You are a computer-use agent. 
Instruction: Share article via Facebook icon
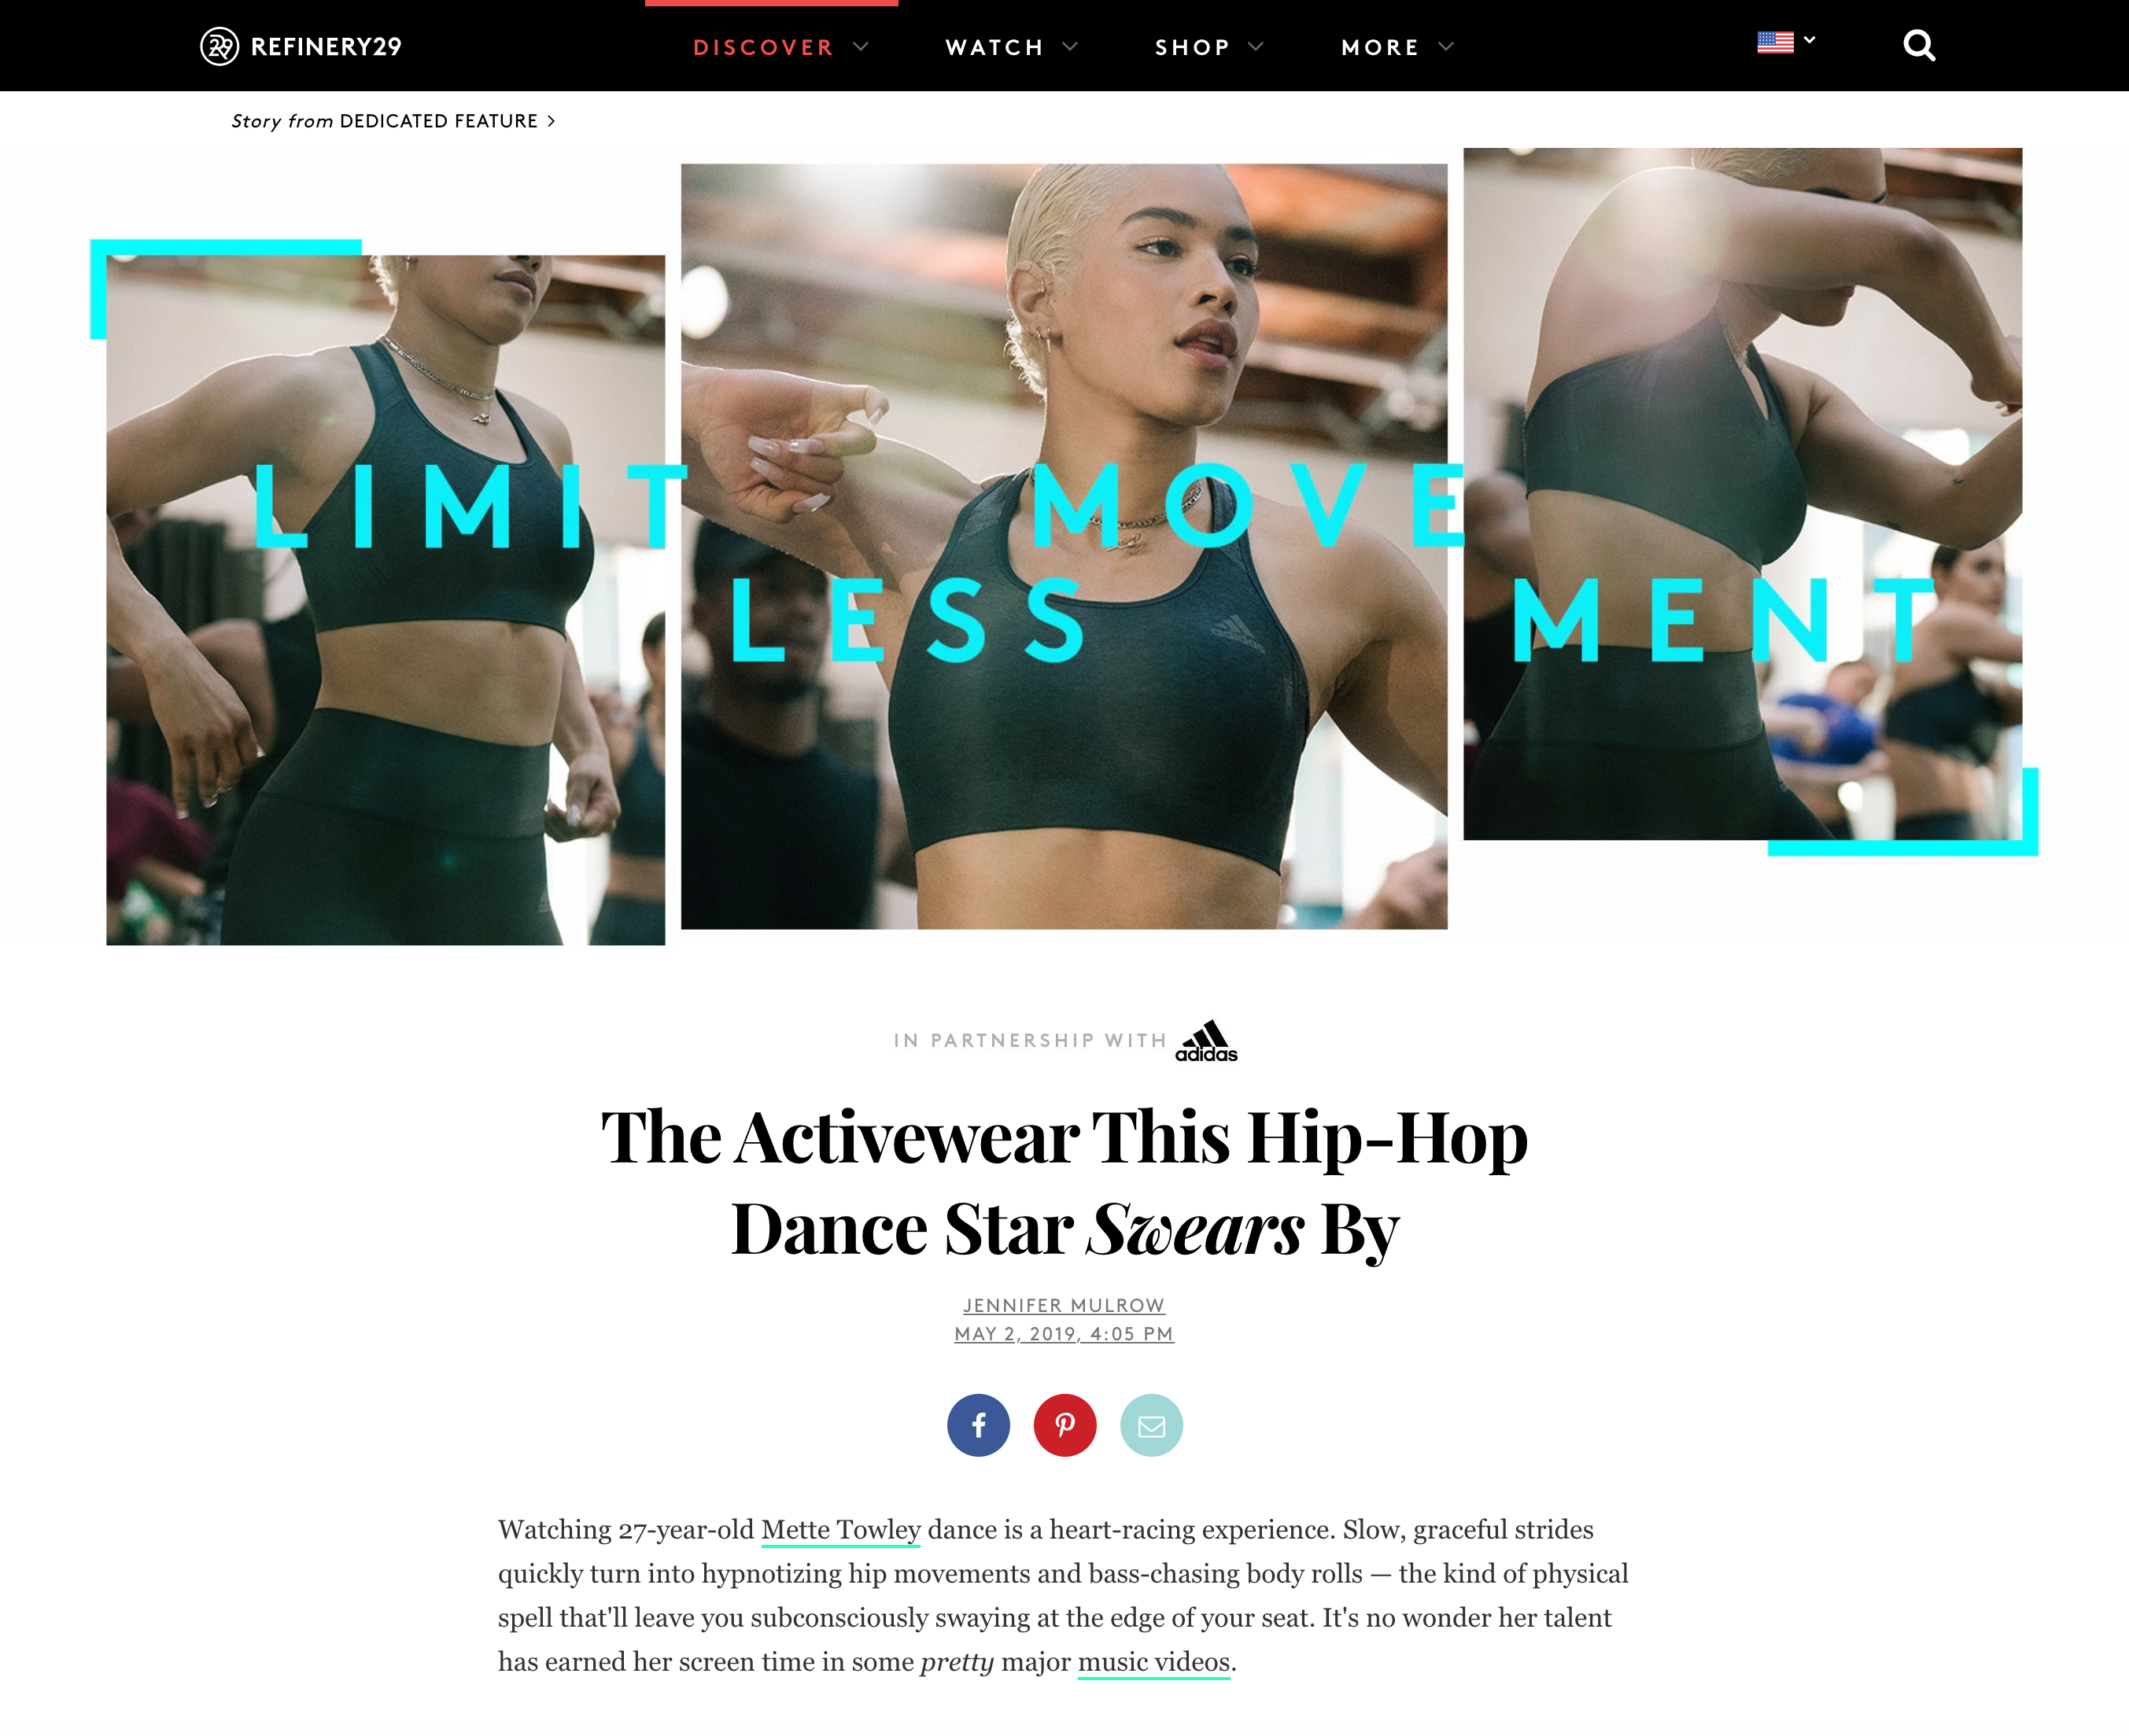(978, 1425)
